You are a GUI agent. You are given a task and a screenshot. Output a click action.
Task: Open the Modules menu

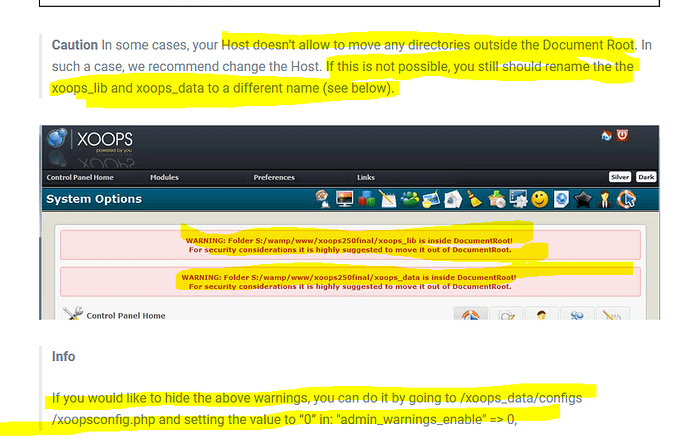point(164,177)
